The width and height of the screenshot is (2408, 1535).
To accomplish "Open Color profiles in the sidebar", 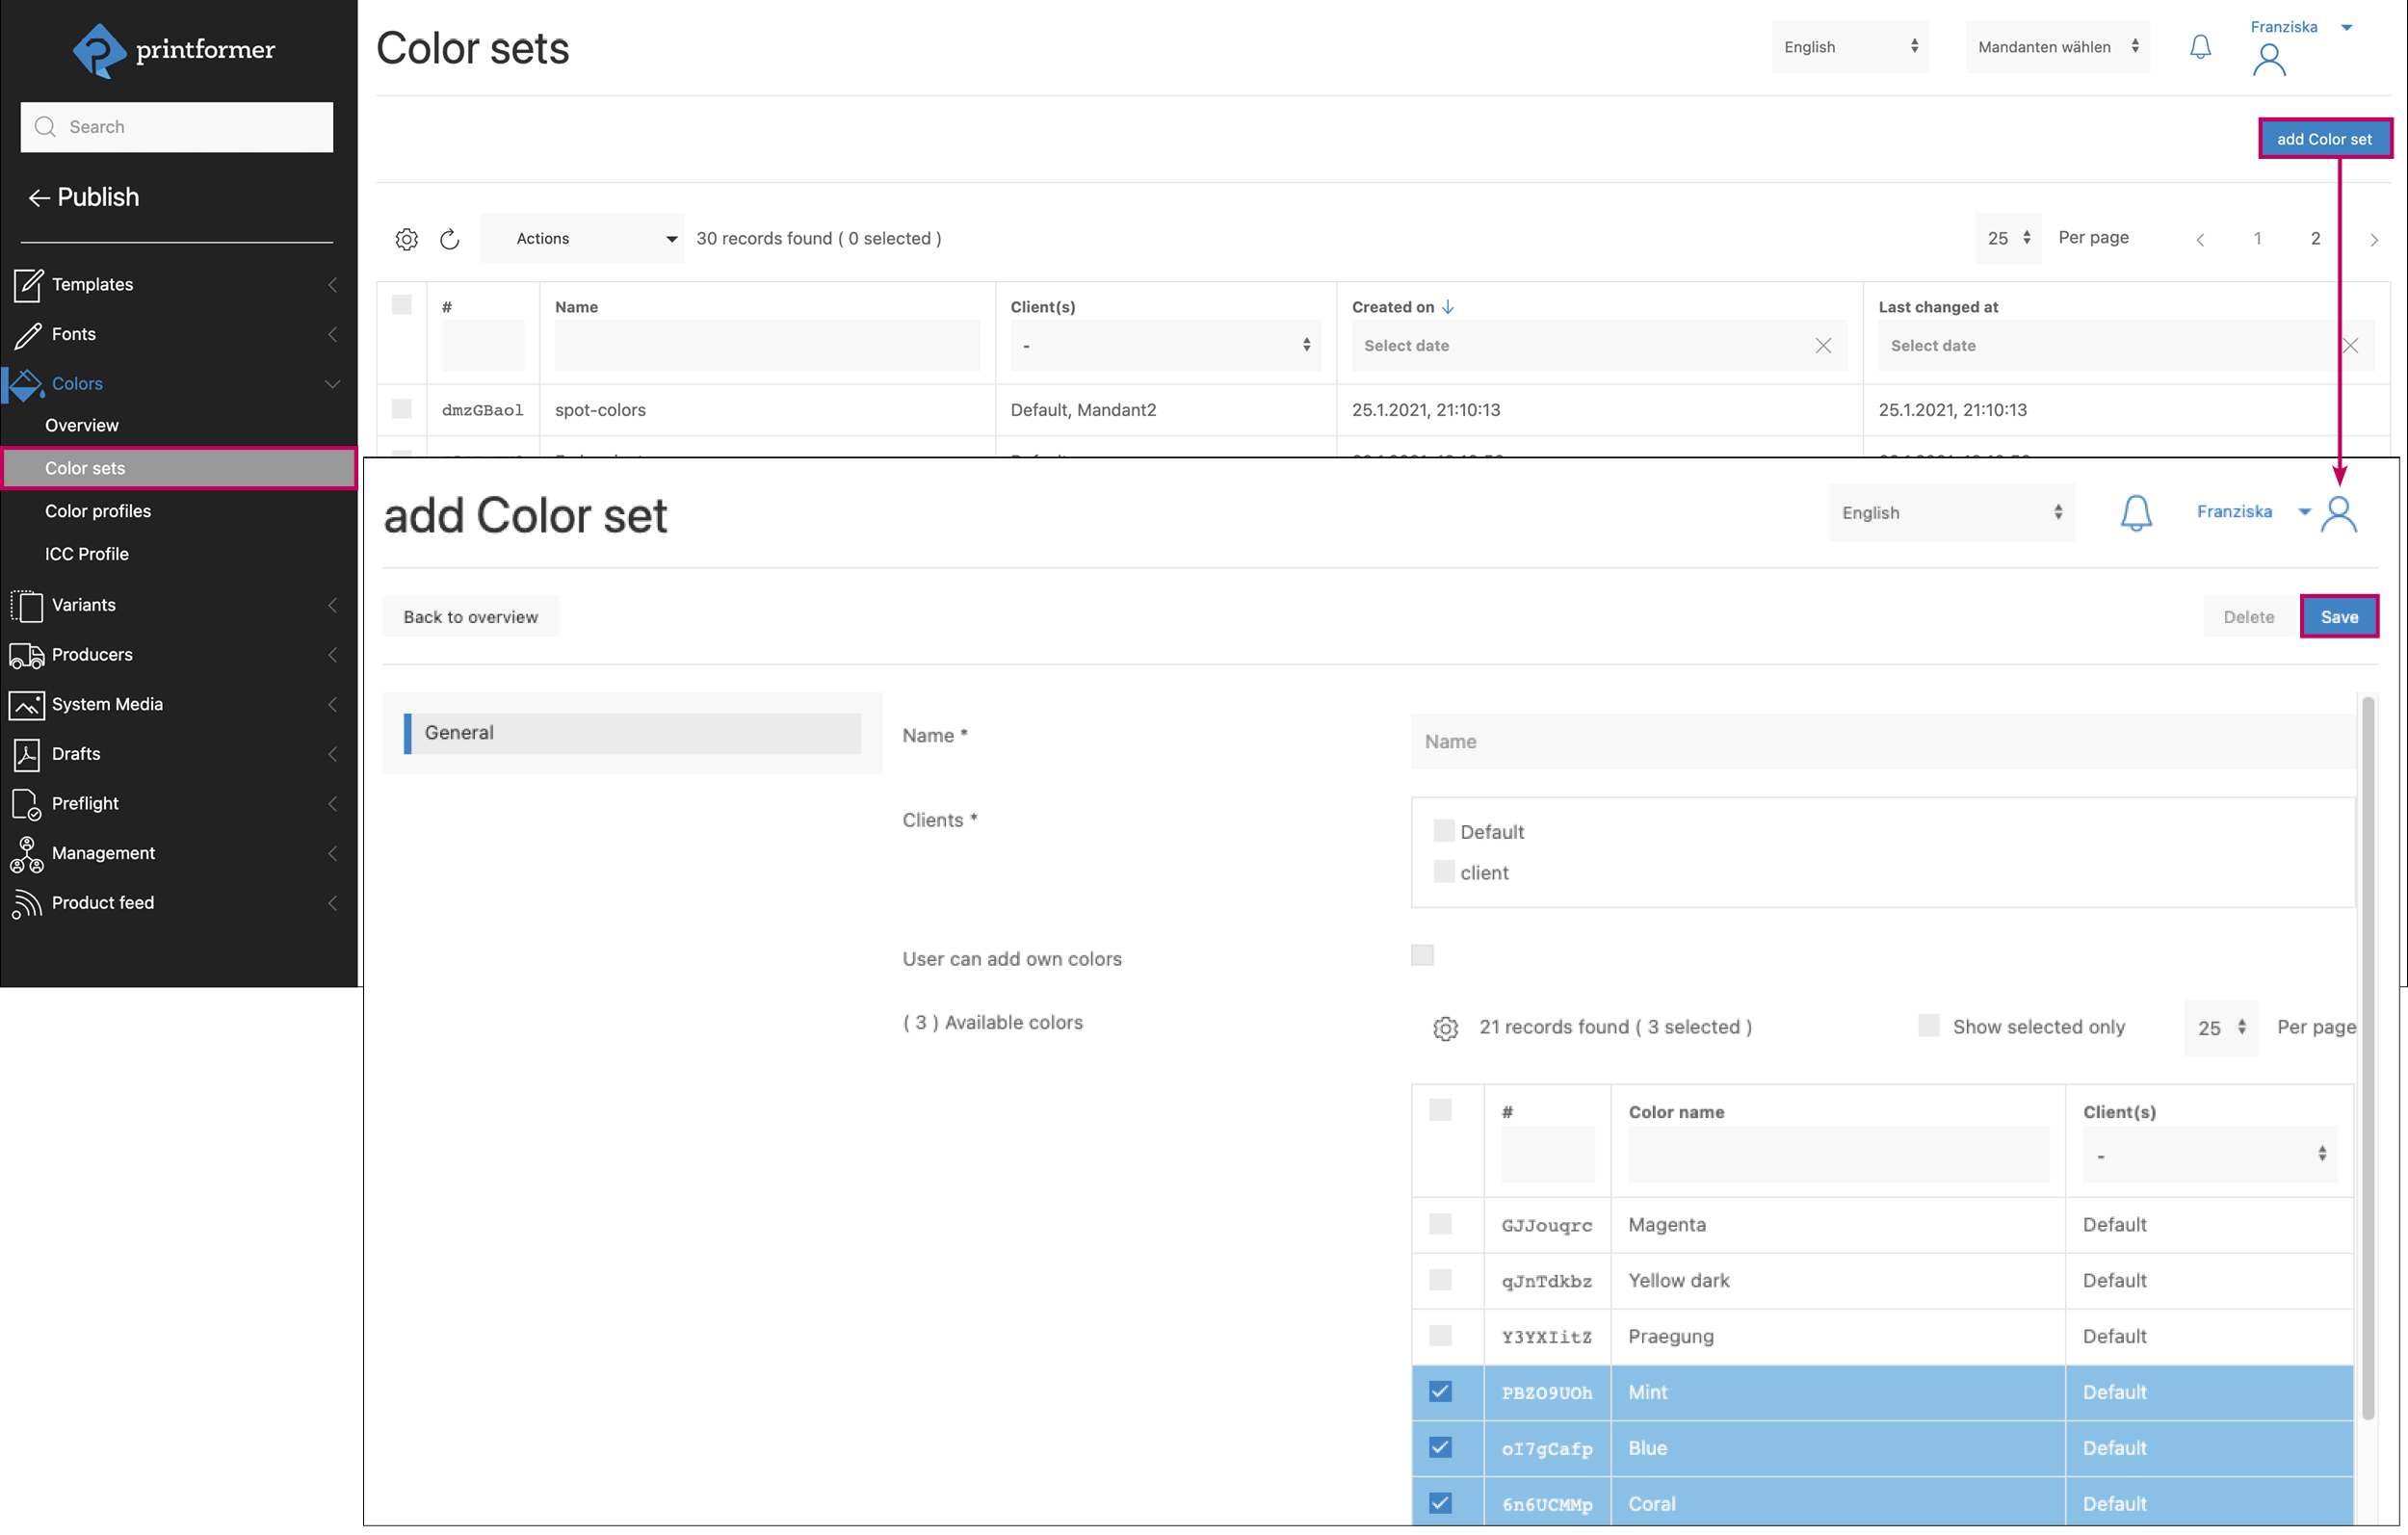I will pyautogui.click(x=98, y=511).
